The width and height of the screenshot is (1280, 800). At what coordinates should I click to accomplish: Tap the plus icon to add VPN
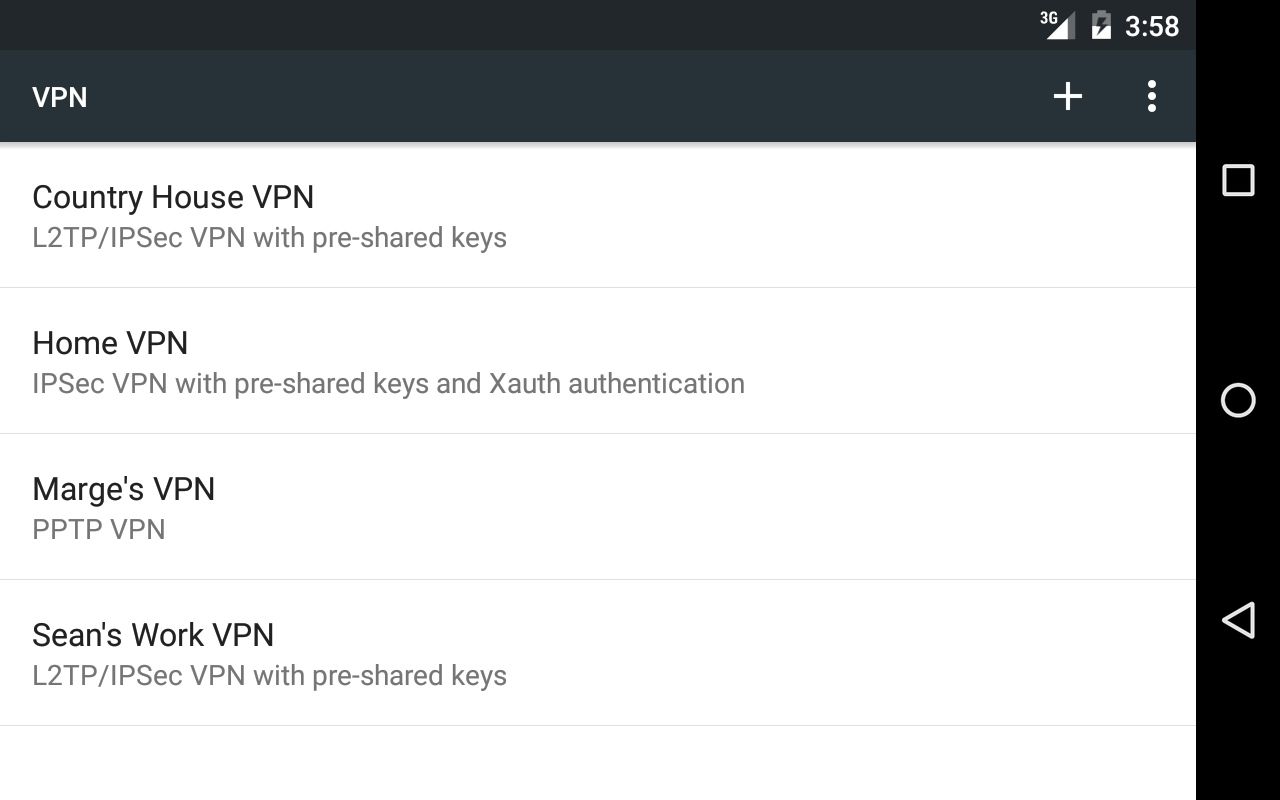click(1068, 96)
